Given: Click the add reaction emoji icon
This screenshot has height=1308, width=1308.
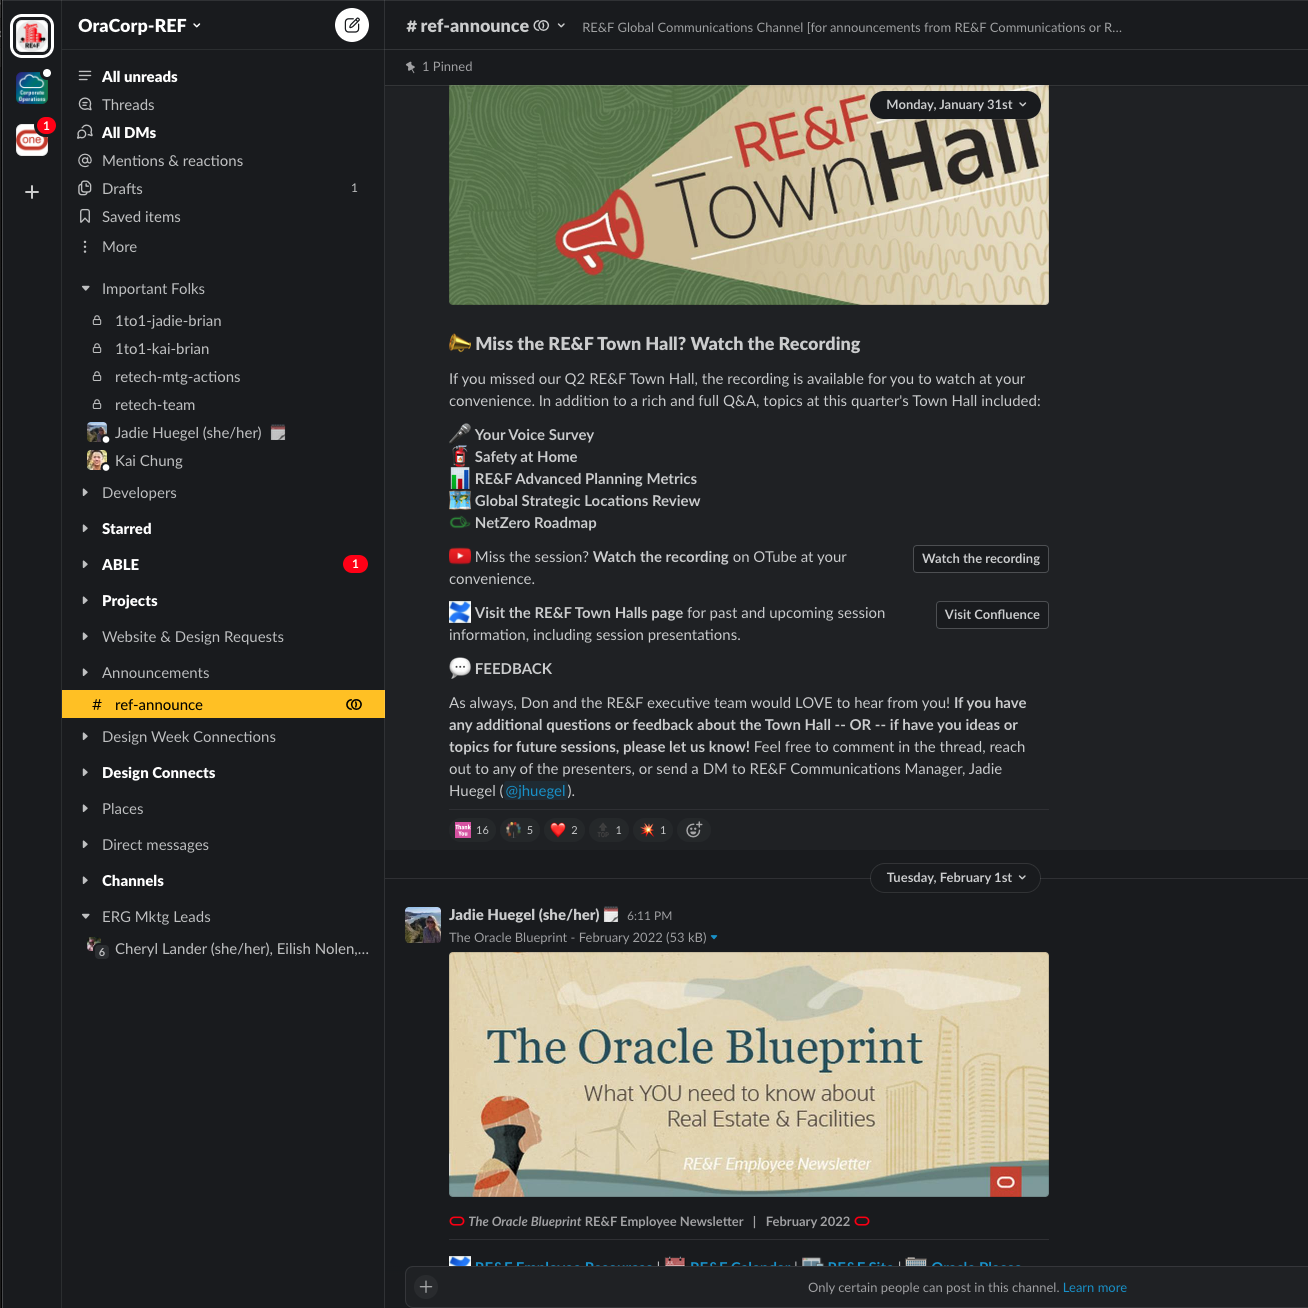Looking at the screenshot, I should (694, 830).
